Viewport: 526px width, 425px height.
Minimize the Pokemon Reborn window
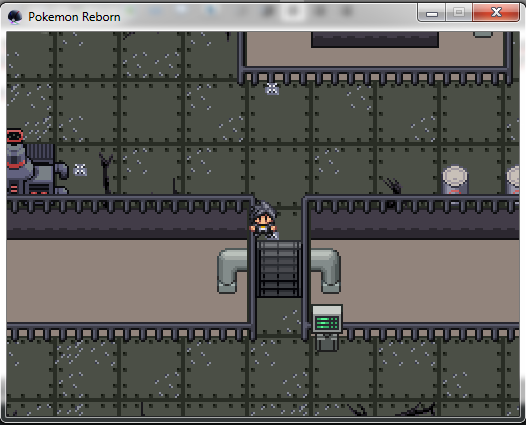[432, 13]
